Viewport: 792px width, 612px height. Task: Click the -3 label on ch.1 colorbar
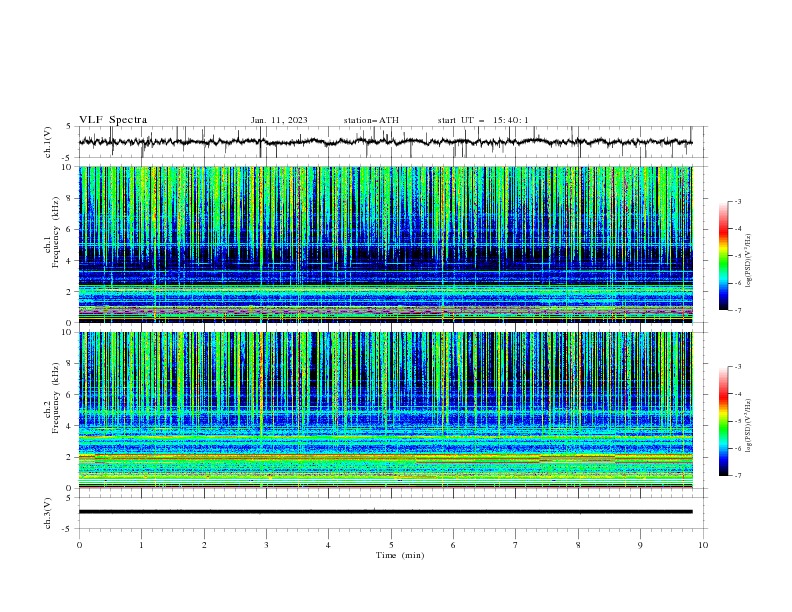tap(737, 201)
